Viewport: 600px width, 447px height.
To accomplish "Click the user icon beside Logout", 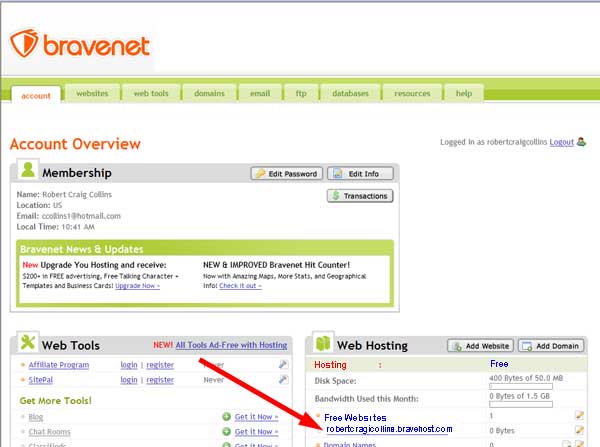I will [x=581, y=142].
